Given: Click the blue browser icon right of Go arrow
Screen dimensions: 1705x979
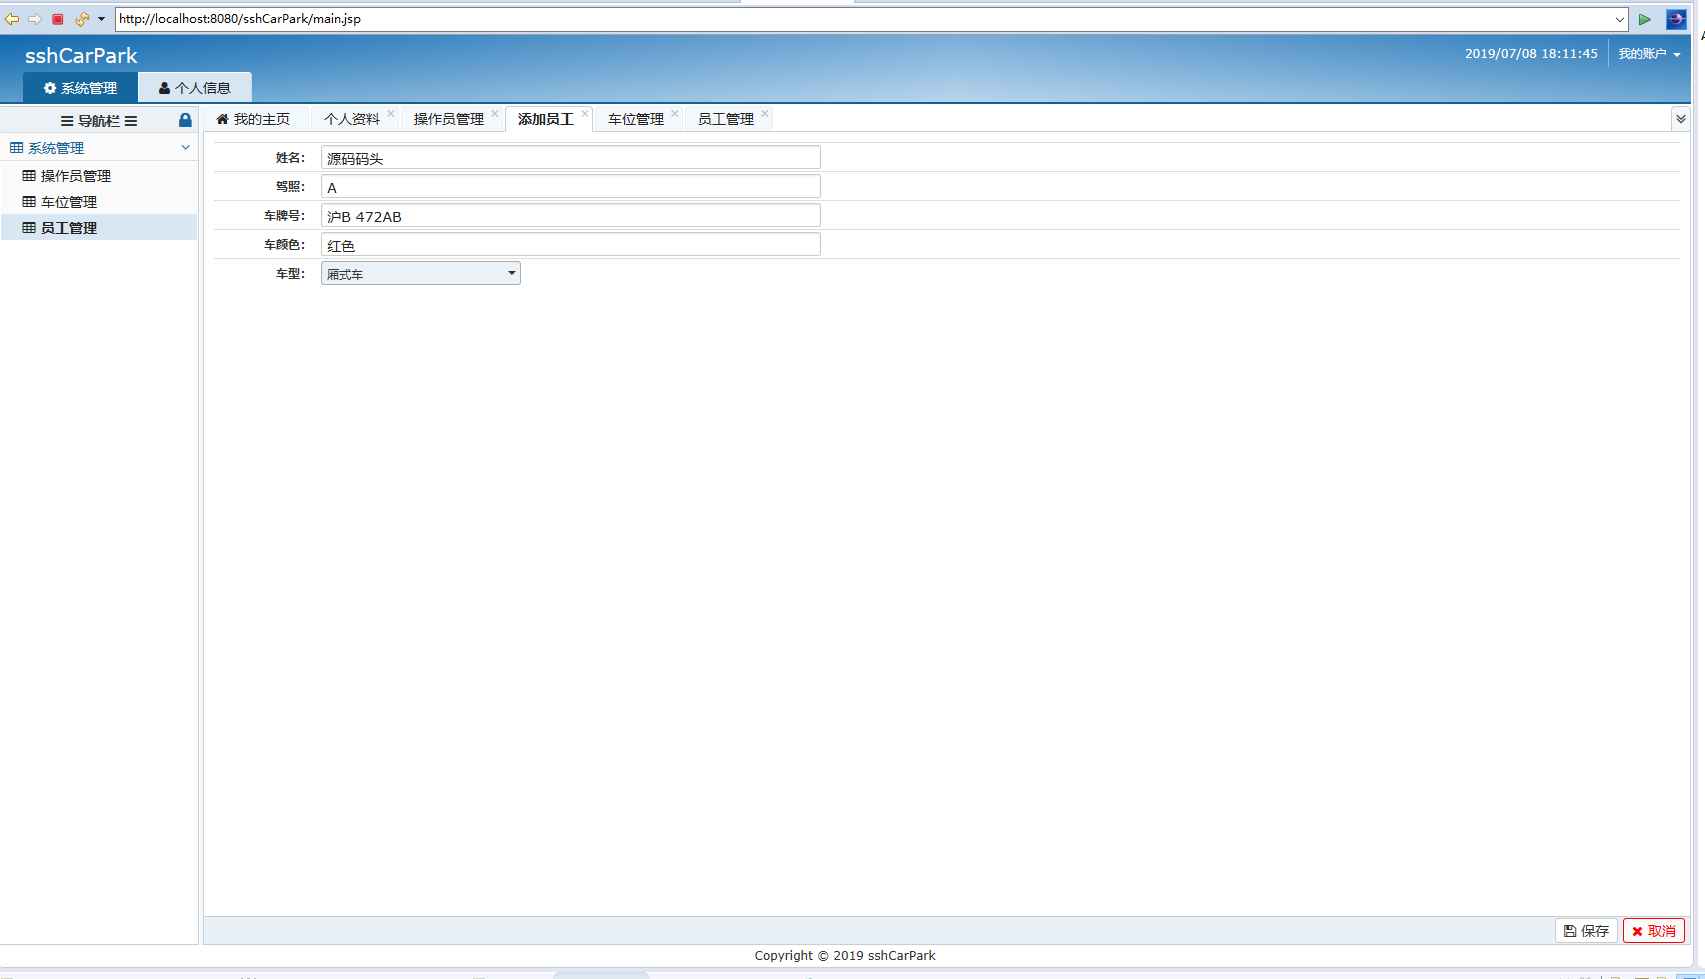Looking at the screenshot, I should [x=1676, y=19].
